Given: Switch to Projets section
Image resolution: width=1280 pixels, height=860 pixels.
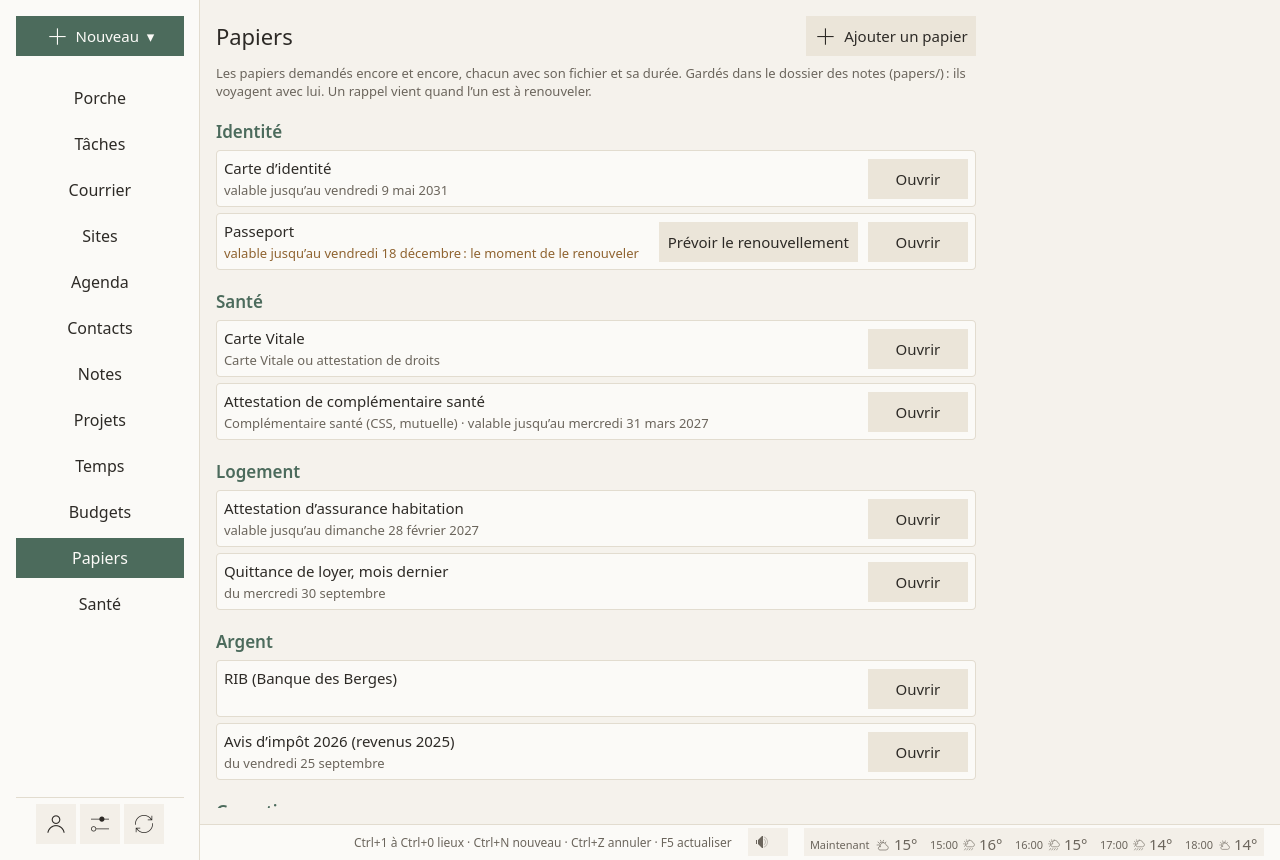Looking at the screenshot, I should (x=100, y=420).
